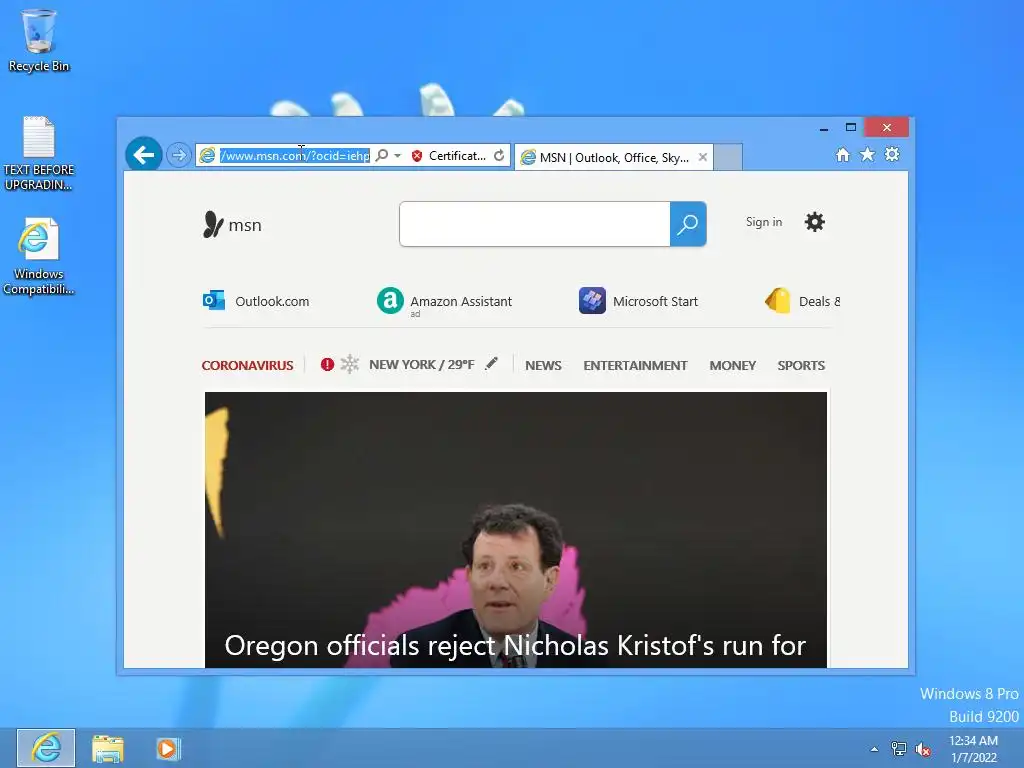Launch the media player from the taskbar
This screenshot has width=1024, height=768.
coord(168,749)
